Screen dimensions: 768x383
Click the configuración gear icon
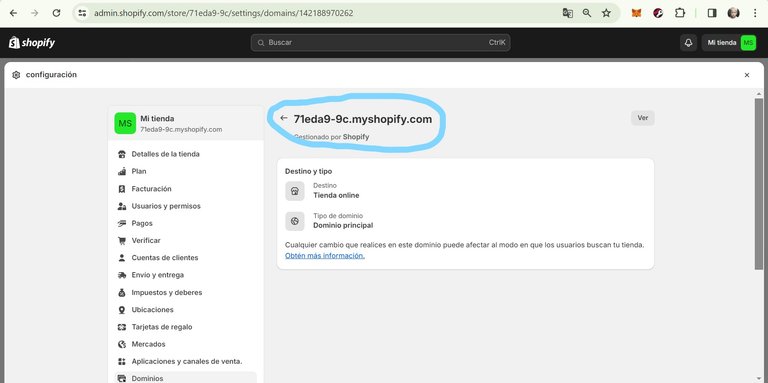pyautogui.click(x=16, y=75)
